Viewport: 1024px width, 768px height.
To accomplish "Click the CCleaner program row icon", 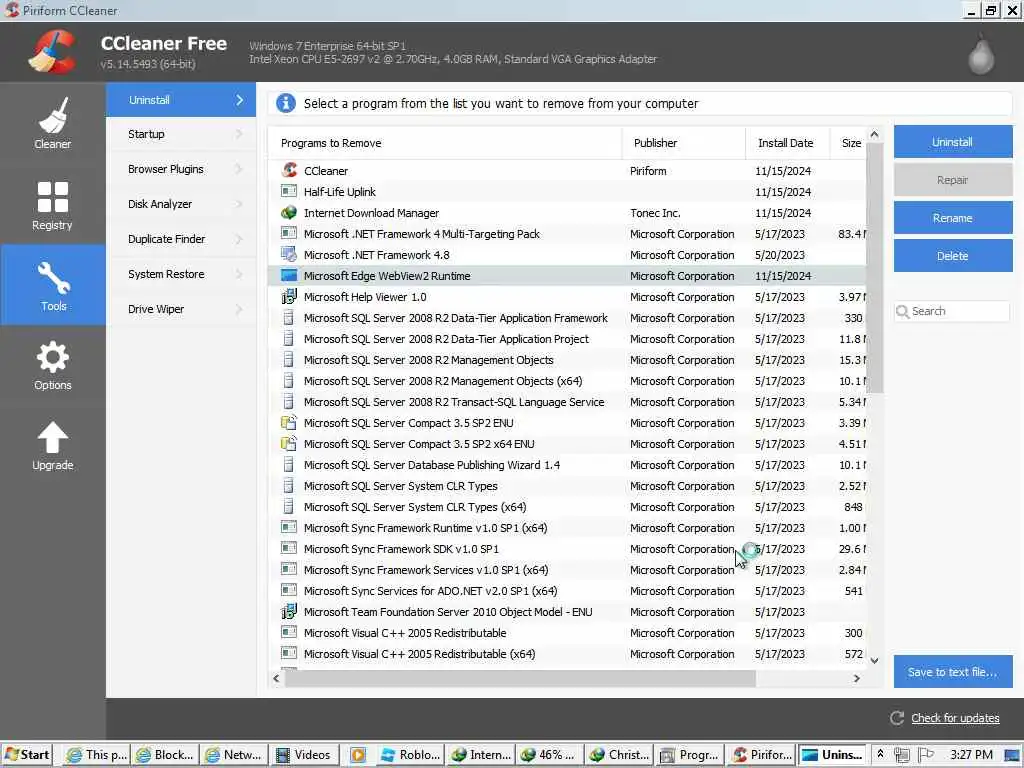I will 289,170.
